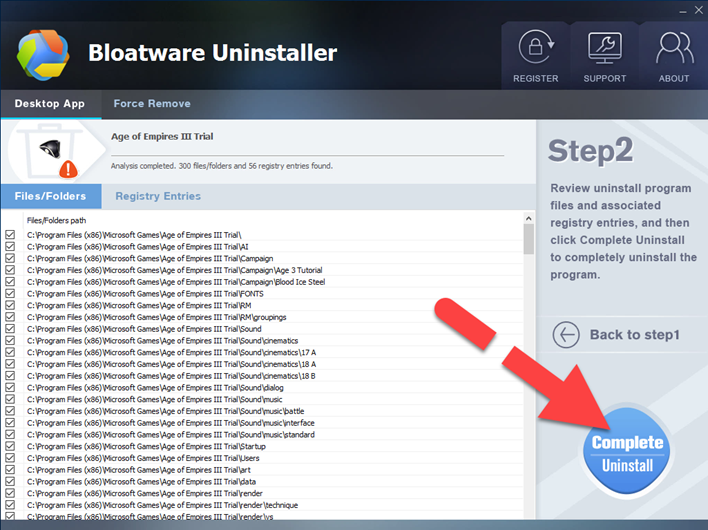The height and width of the screenshot is (530, 708).
Task: Uncheck the music\battle folder checkbox
Action: [10, 411]
